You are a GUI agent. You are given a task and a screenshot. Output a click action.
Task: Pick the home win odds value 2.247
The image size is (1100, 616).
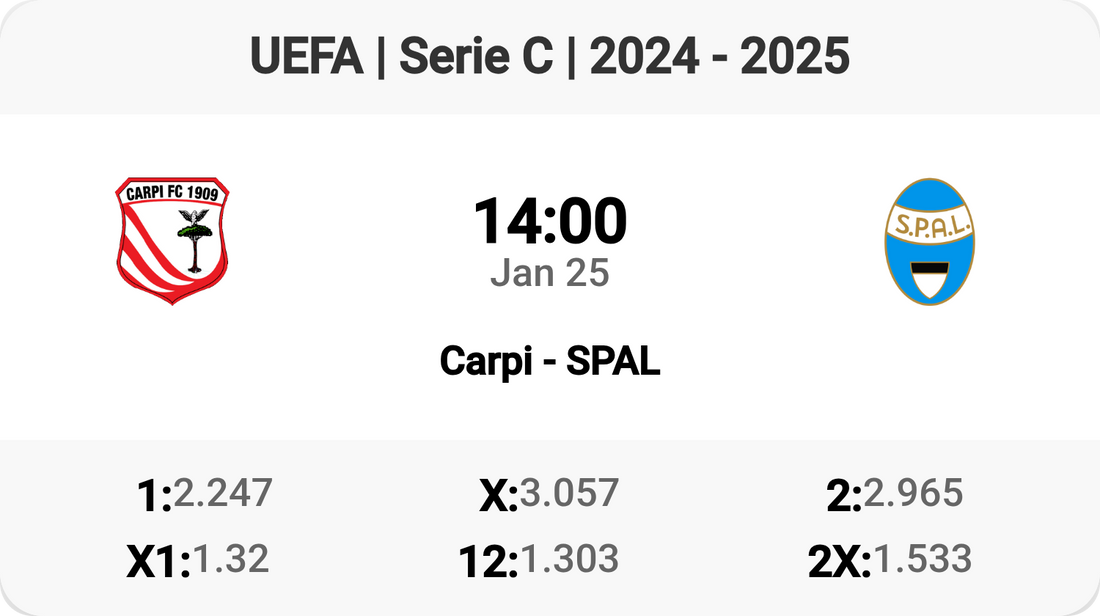pos(222,493)
